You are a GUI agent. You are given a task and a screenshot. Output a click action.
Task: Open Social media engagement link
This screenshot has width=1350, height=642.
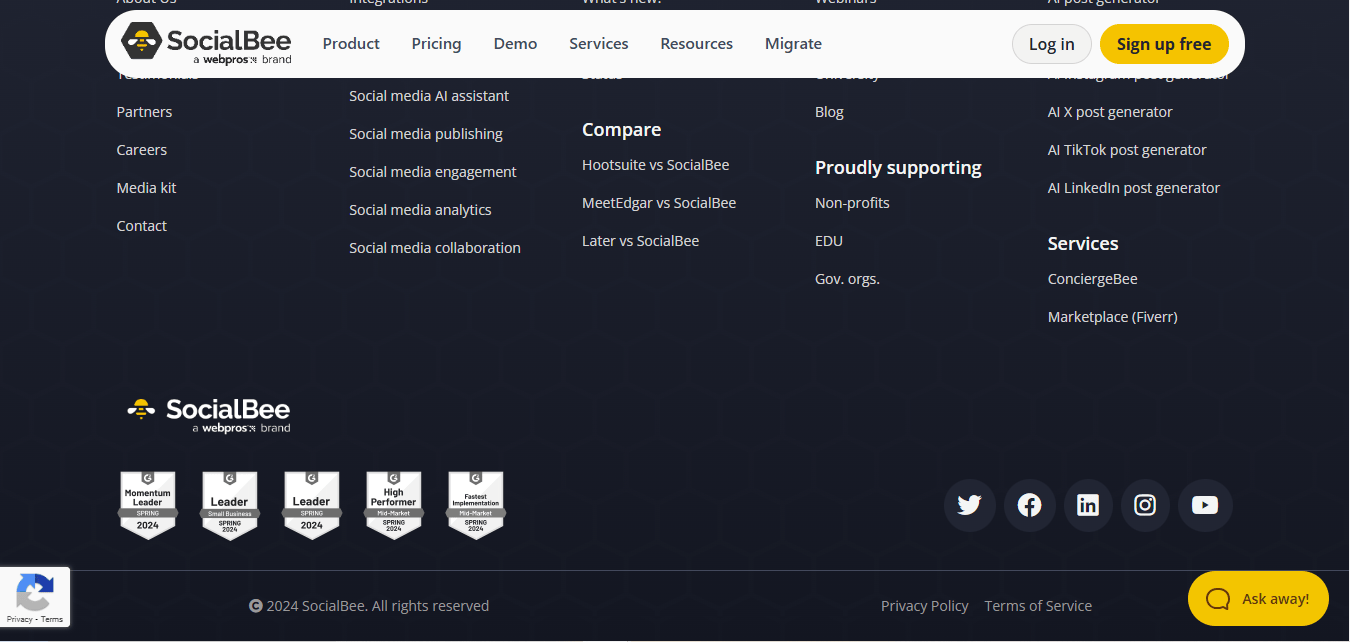(433, 172)
